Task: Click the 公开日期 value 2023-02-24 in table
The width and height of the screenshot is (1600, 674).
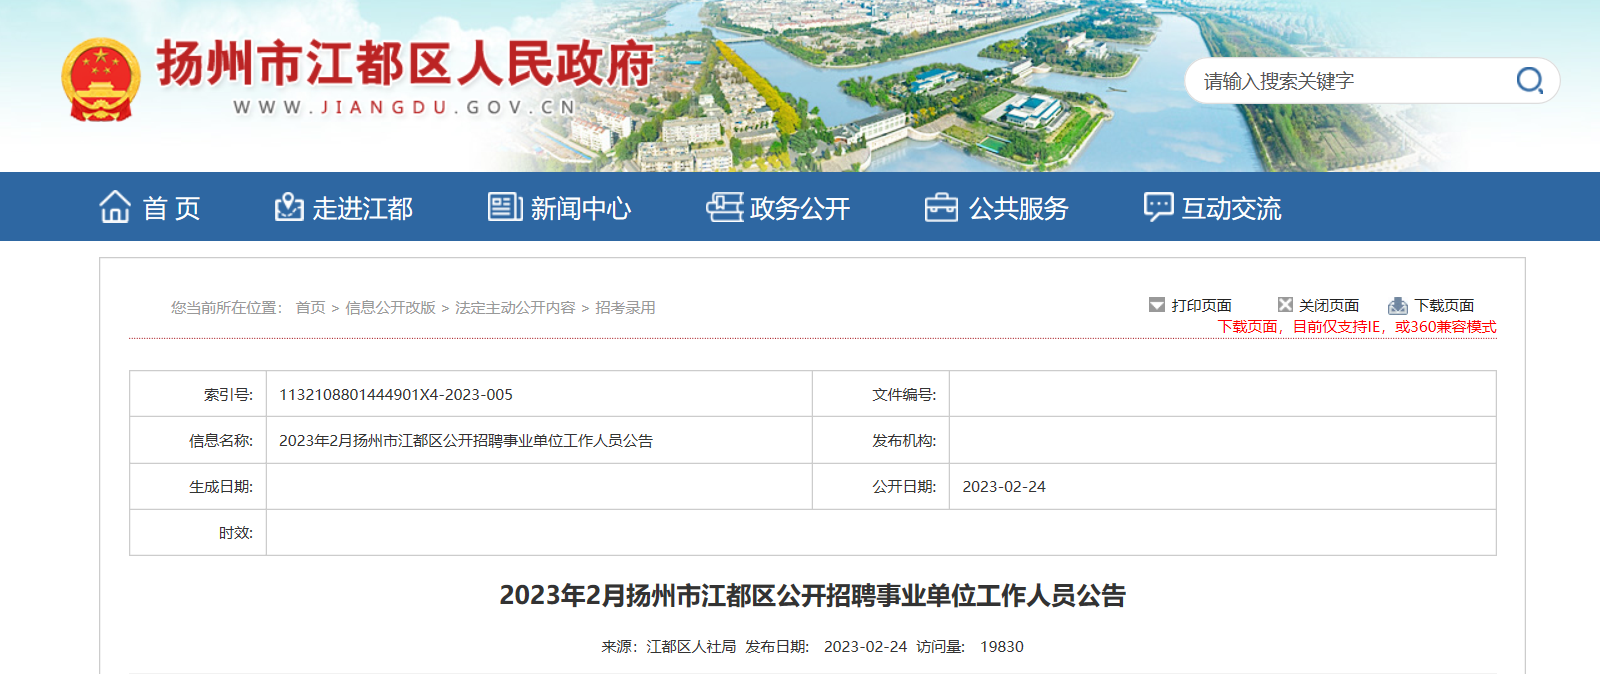Action: pyautogui.click(x=1004, y=487)
